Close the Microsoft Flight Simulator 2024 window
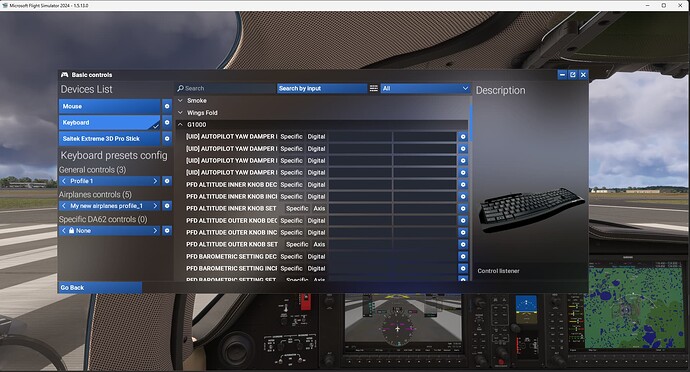The image size is (690, 372). click(x=680, y=5)
